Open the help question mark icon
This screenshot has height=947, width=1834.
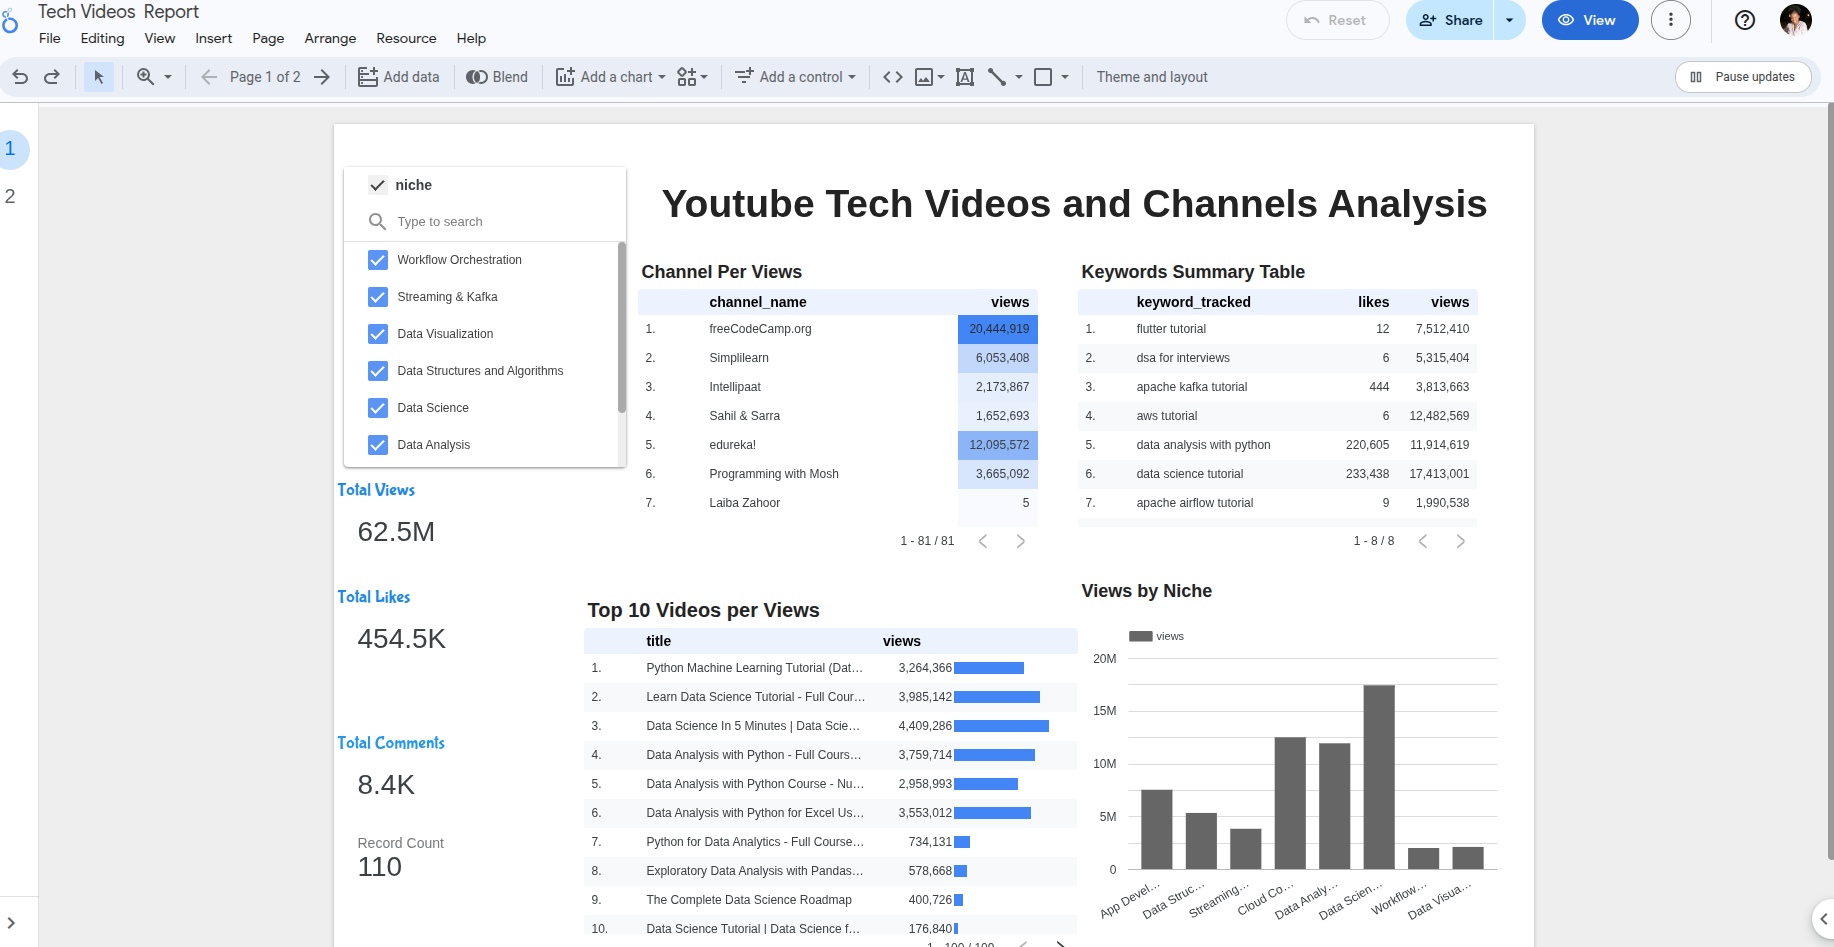point(1745,20)
